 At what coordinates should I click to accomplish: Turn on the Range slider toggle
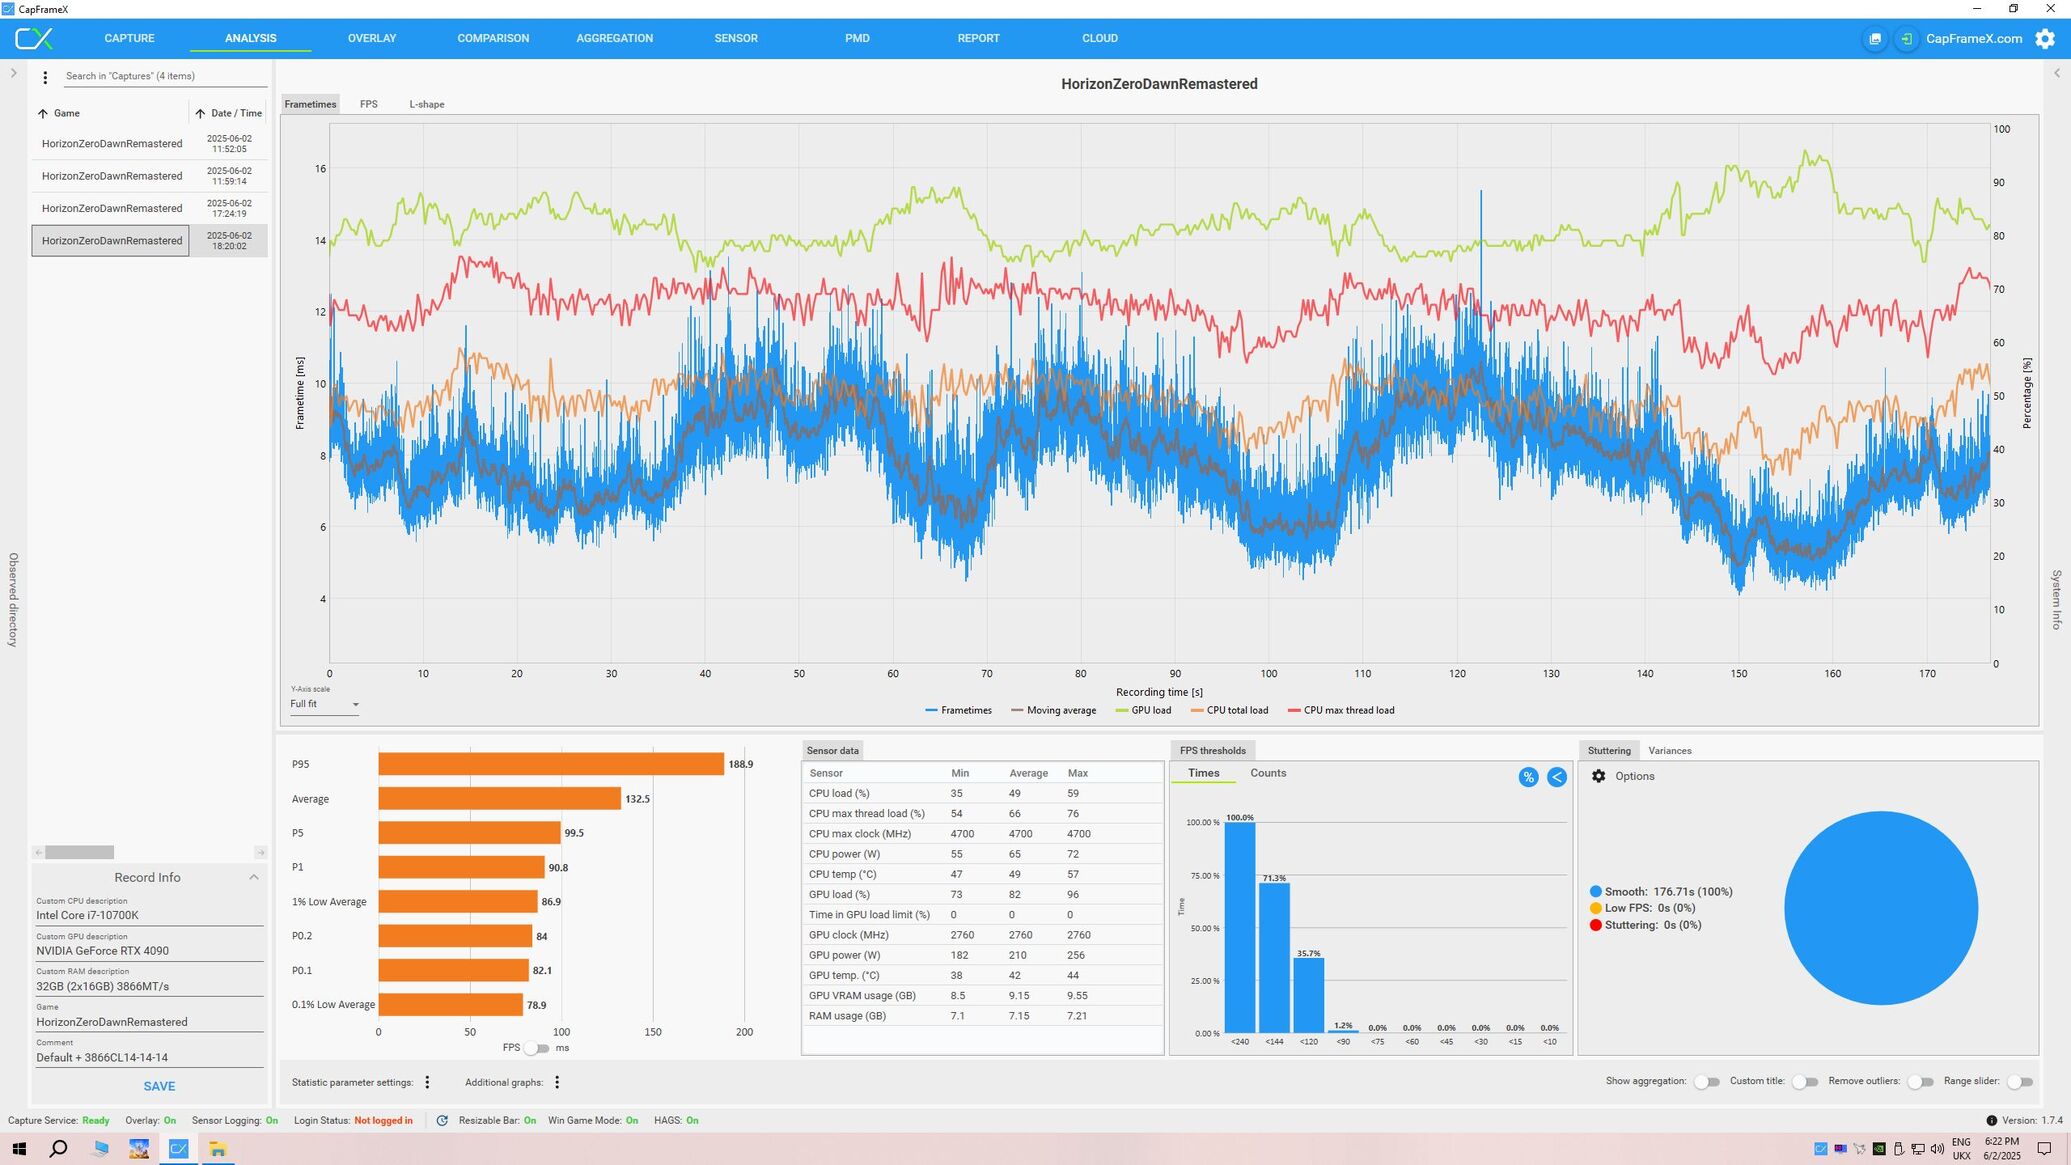coord(2019,1082)
